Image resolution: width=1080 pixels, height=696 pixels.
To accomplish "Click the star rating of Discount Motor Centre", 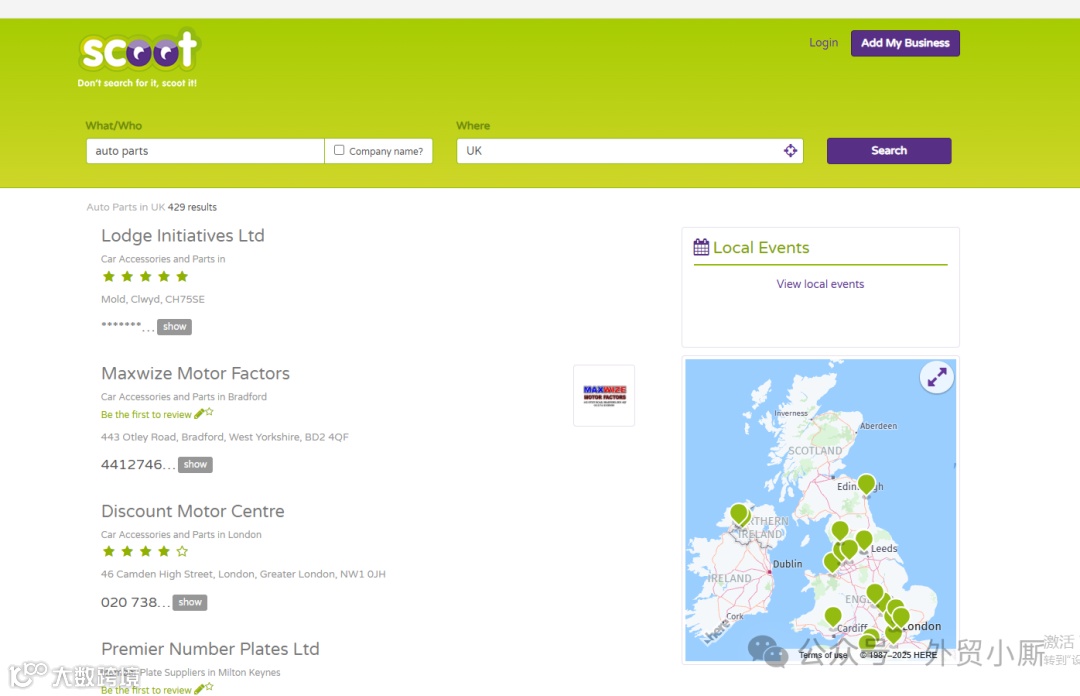I will pyautogui.click(x=145, y=551).
